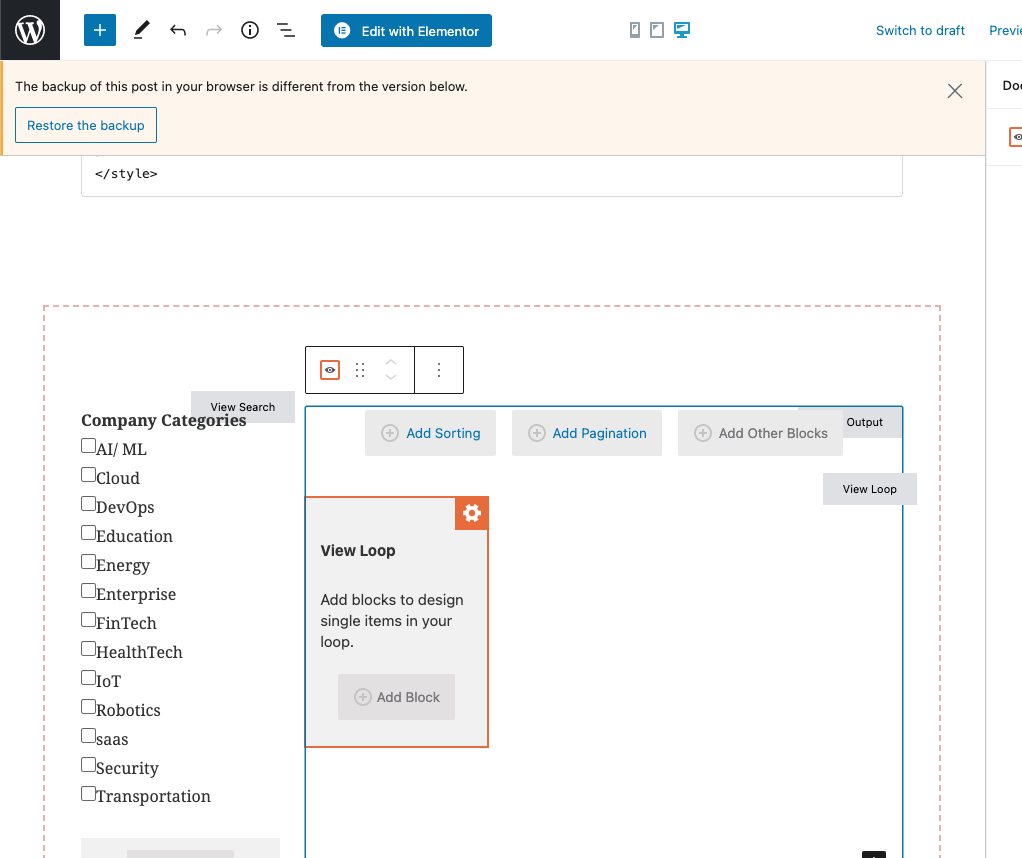Click Add Other Blocks button
This screenshot has height=858, width=1022.
click(760, 433)
